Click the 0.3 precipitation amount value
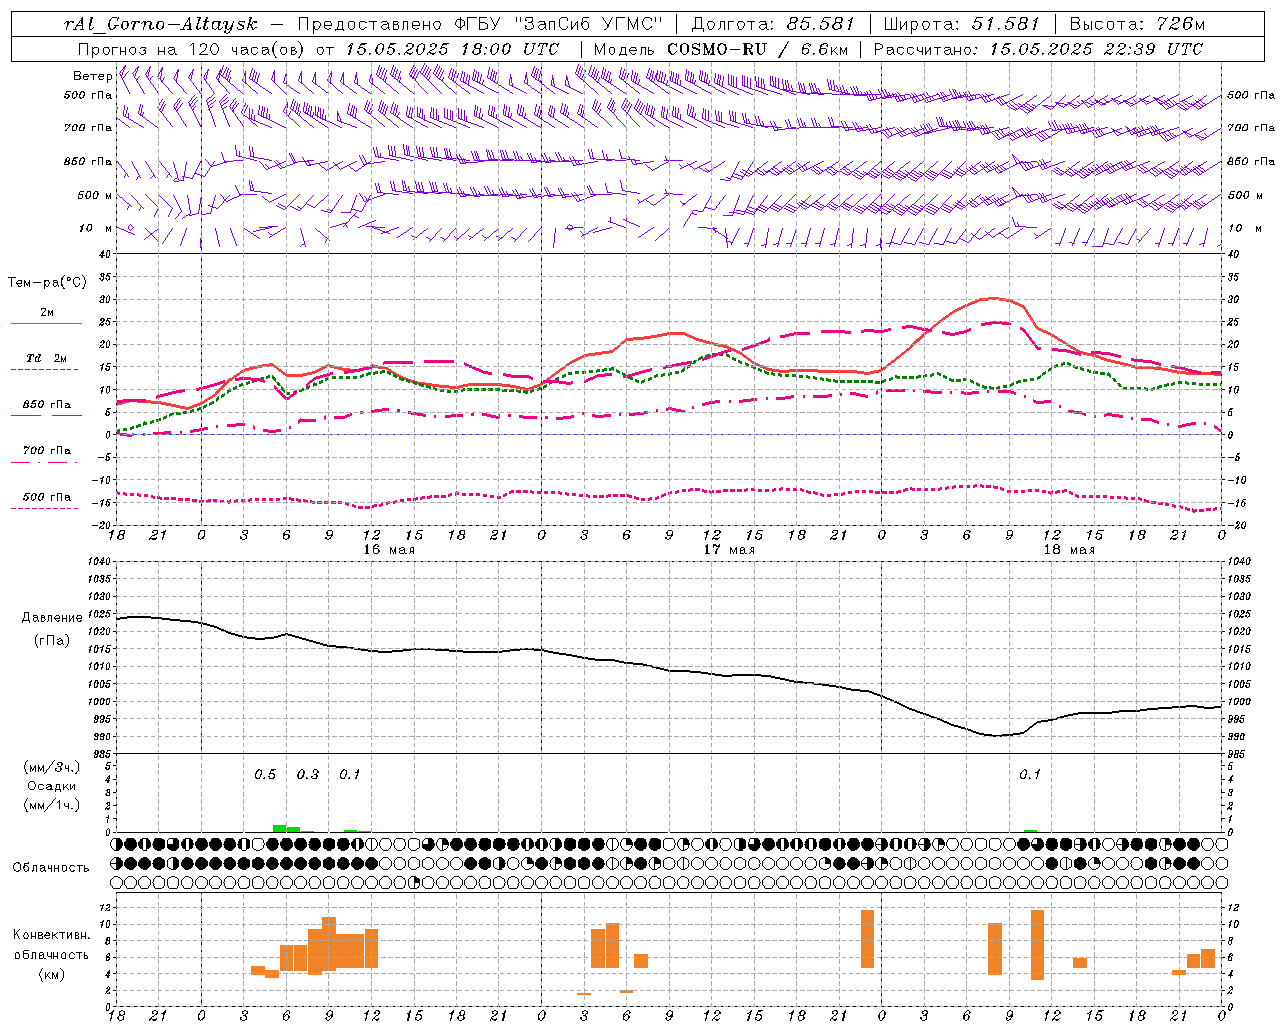The height and width of the screenshot is (1024, 1280). (308, 775)
